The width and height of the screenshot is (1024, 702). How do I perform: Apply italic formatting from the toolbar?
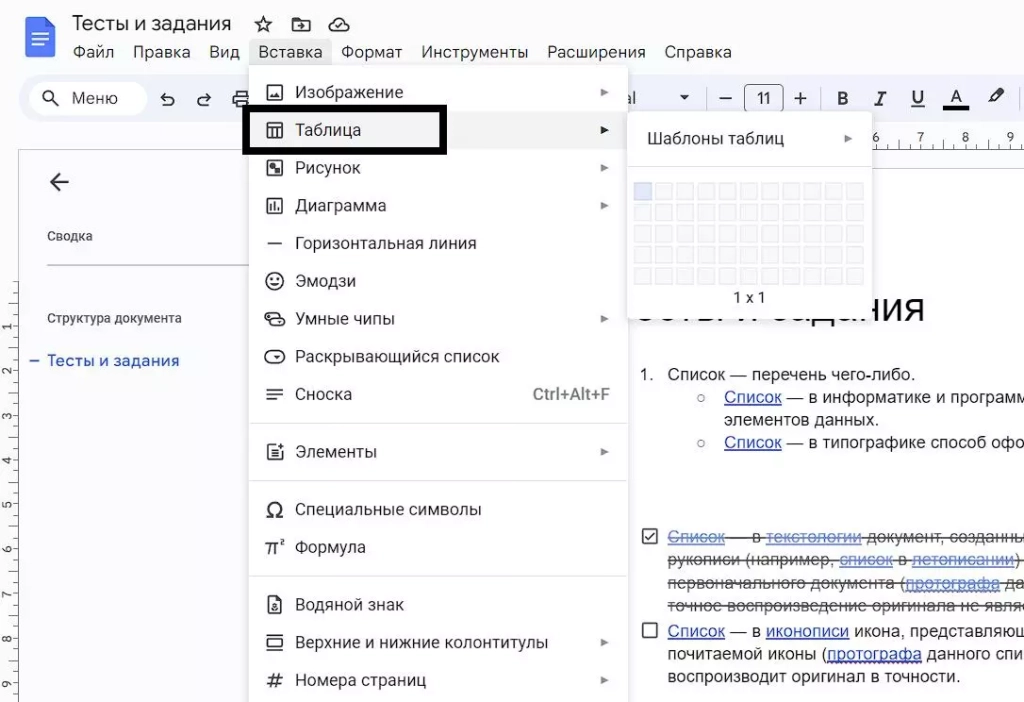(x=880, y=98)
